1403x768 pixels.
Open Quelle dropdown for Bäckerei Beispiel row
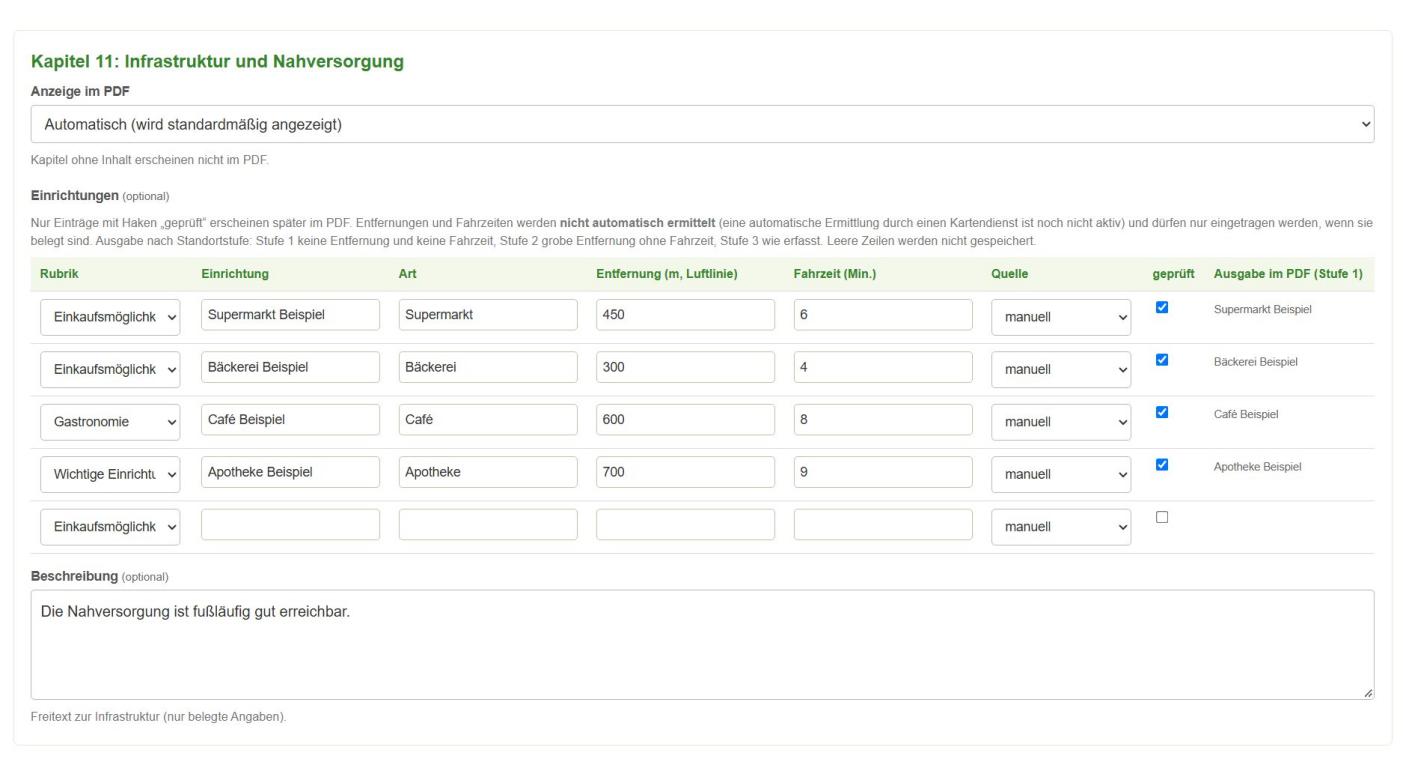pyautogui.click(x=1061, y=369)
